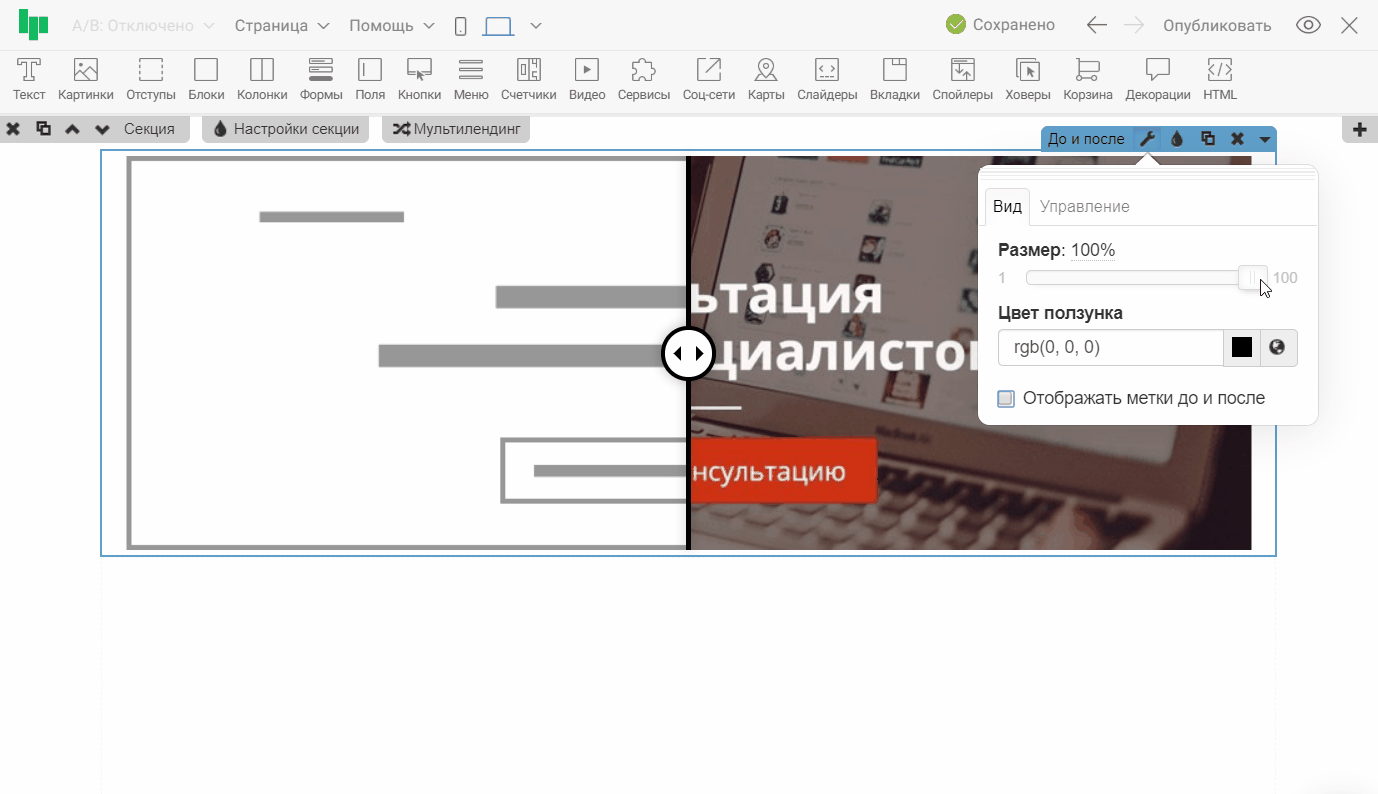Click the Корзина cart widget icon
Viewport: 1378px width, 794px height.
click(1087, 79)
